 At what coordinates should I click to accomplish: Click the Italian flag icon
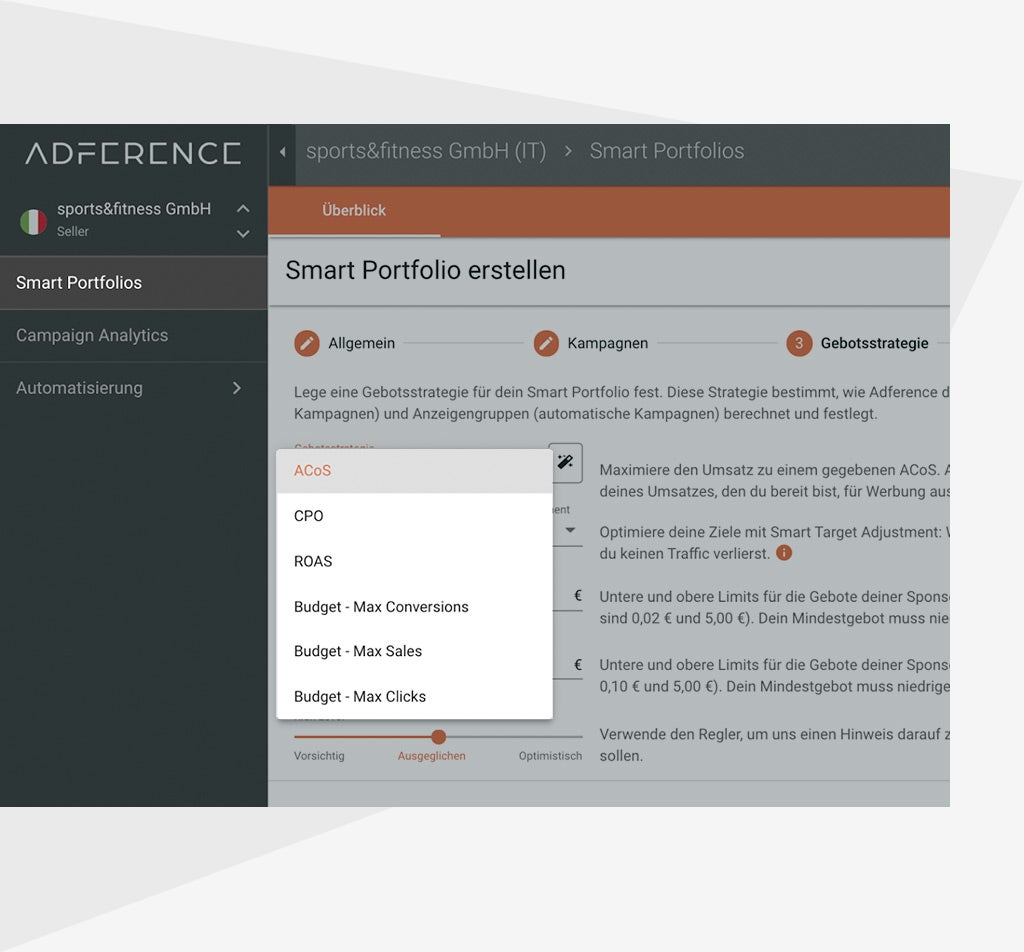pyautogui.click(x=34, y=221)
